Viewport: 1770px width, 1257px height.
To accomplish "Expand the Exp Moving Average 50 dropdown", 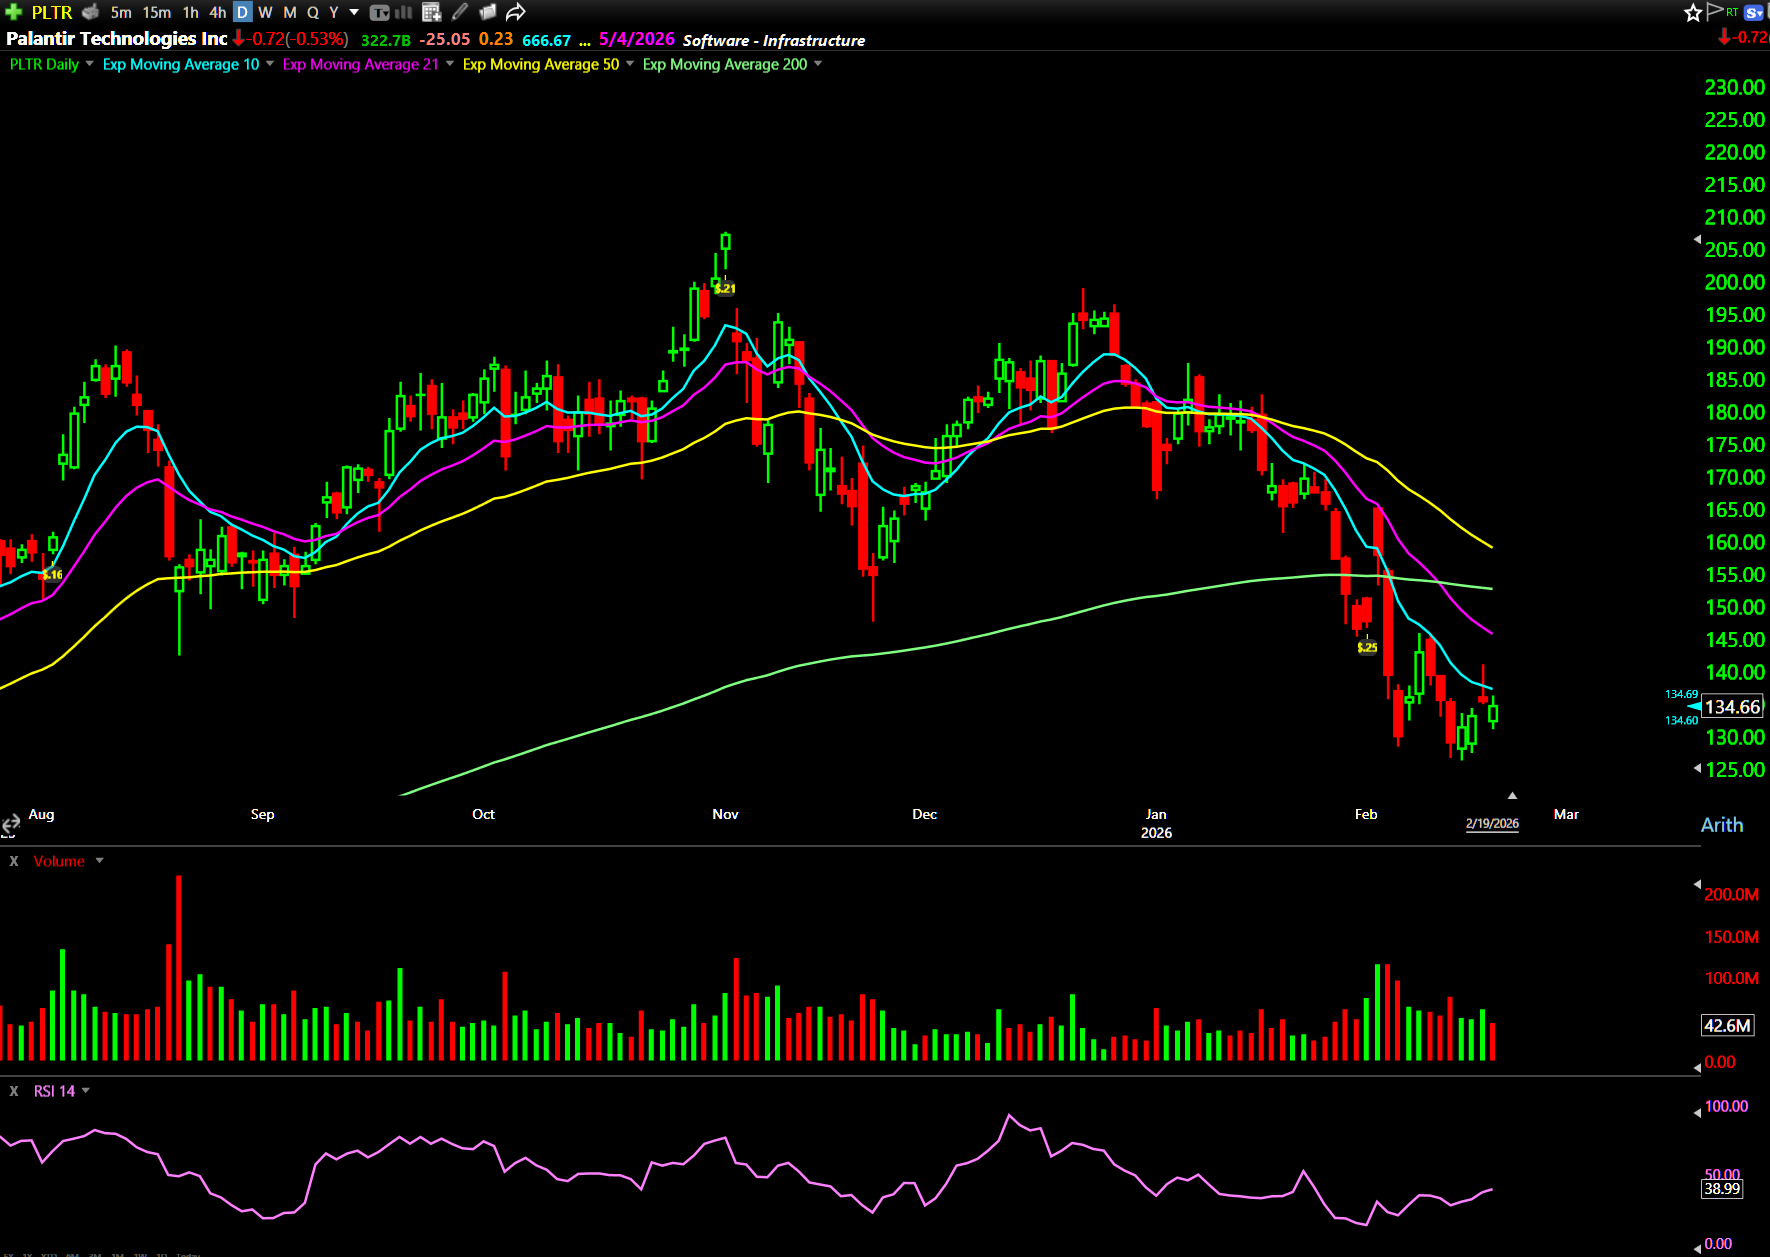I will coord(630,64).
